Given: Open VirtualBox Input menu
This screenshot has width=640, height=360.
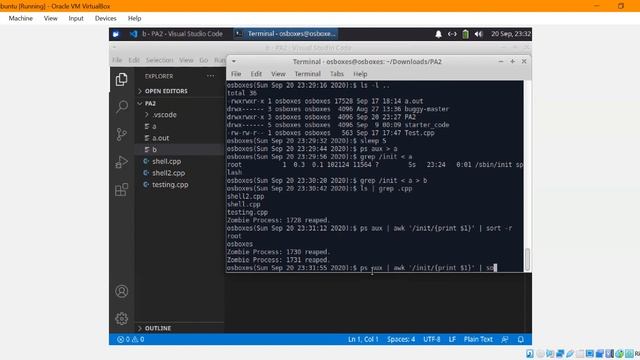Looking at the screenshot, I should pos(76,18).
